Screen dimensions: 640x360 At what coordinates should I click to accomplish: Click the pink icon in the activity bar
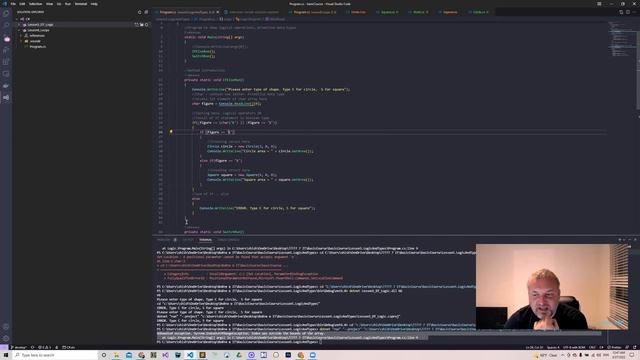pos(7,39)
